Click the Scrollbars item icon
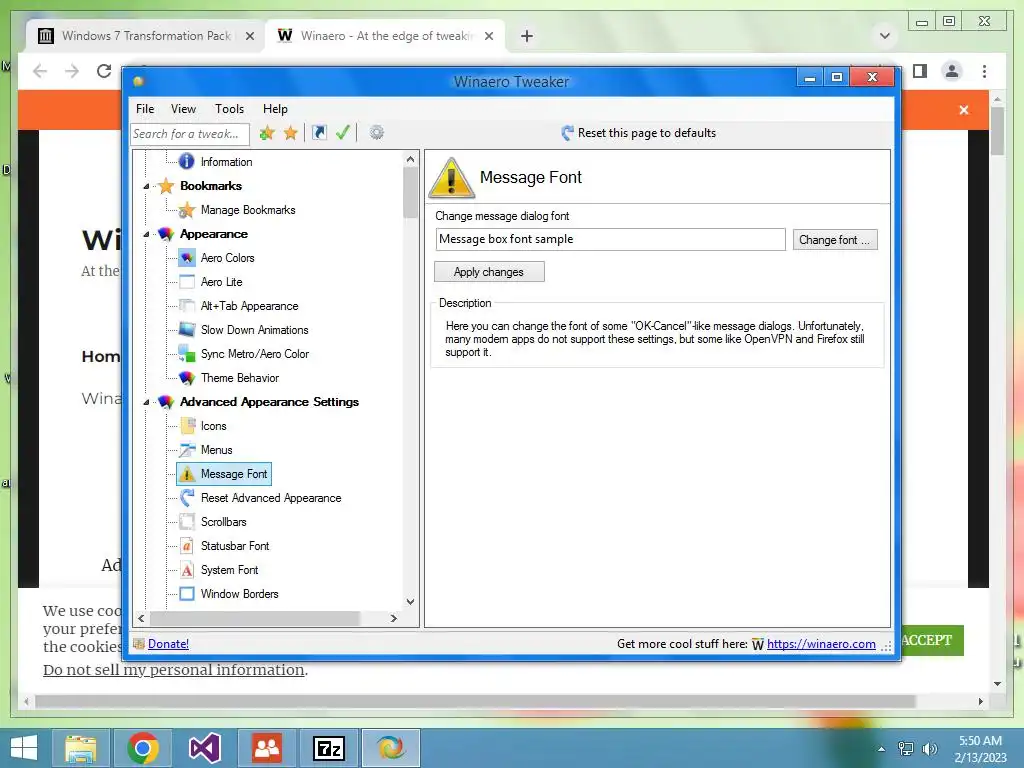This screenshot has height=768, width=1024. click(x=187, y=522)
